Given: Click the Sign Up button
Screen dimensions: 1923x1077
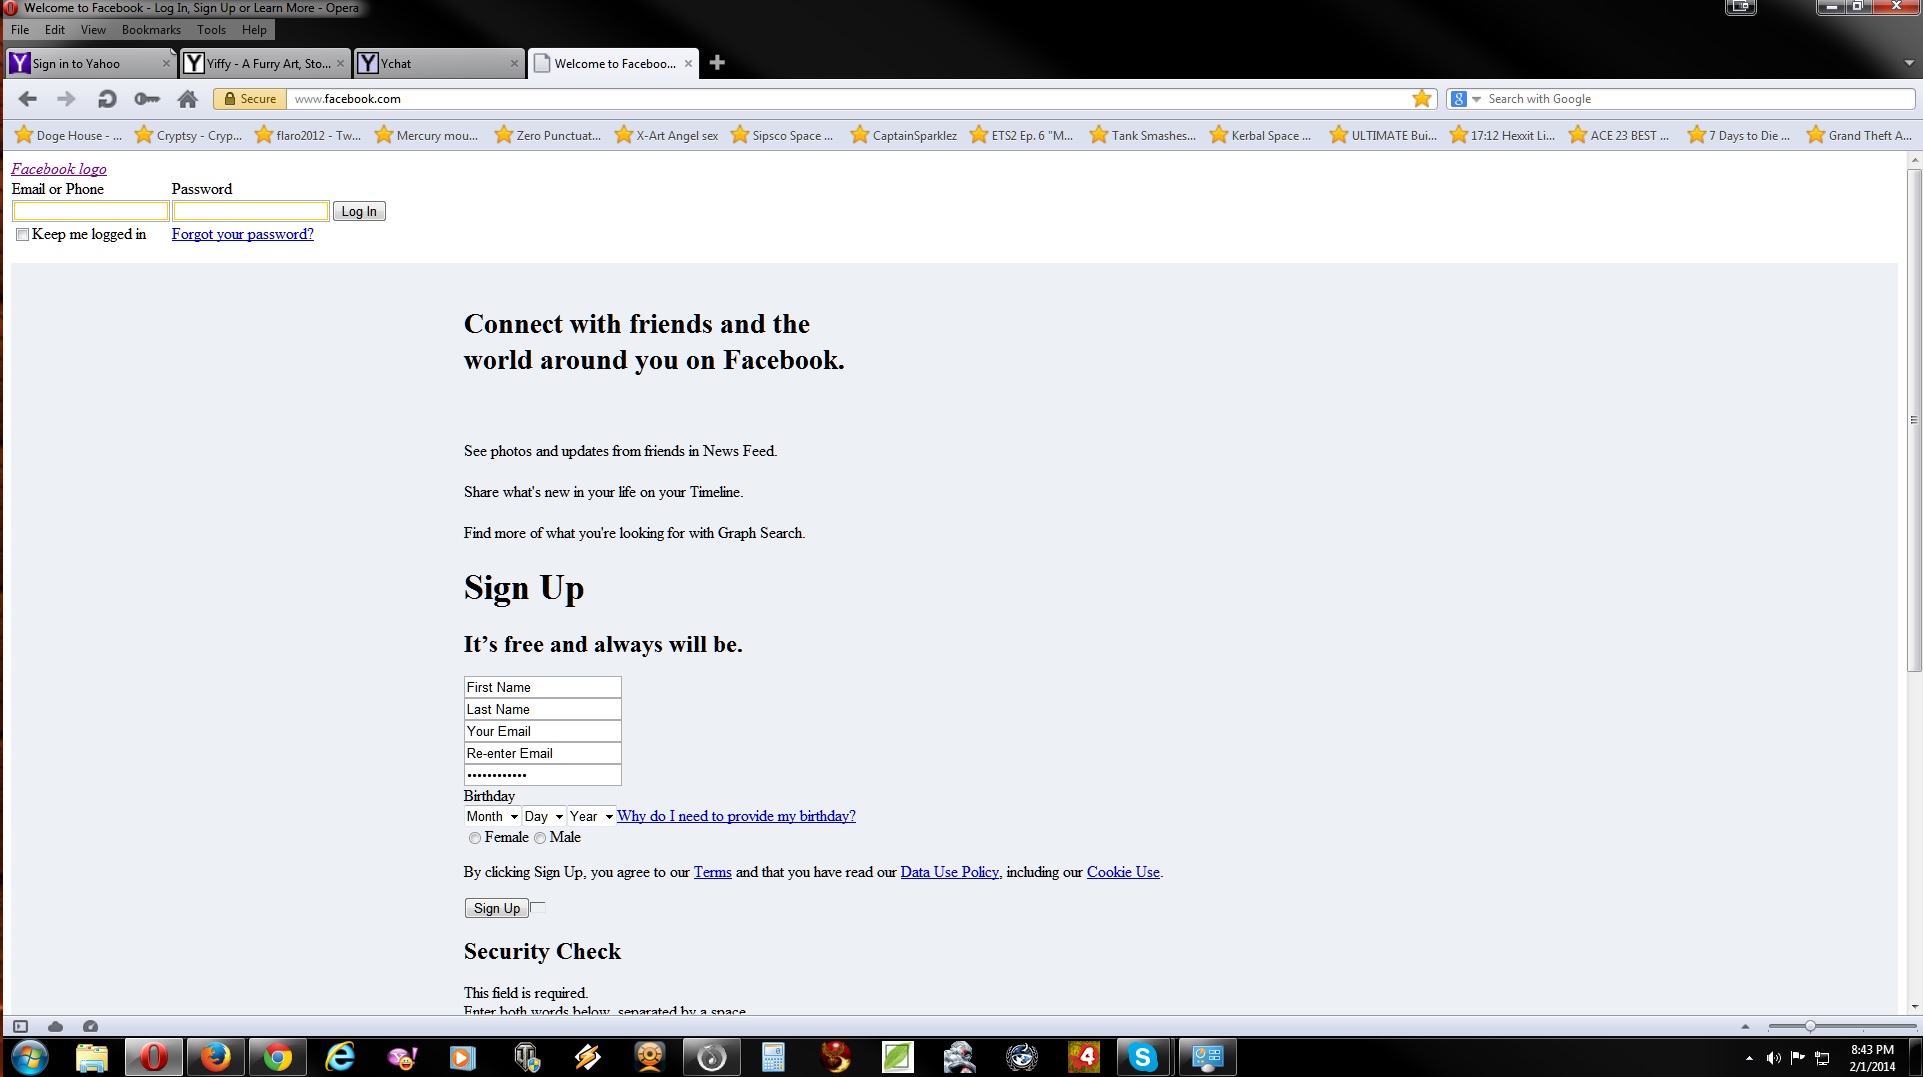Looking at the screenshot, I should (x=497, y=908).
